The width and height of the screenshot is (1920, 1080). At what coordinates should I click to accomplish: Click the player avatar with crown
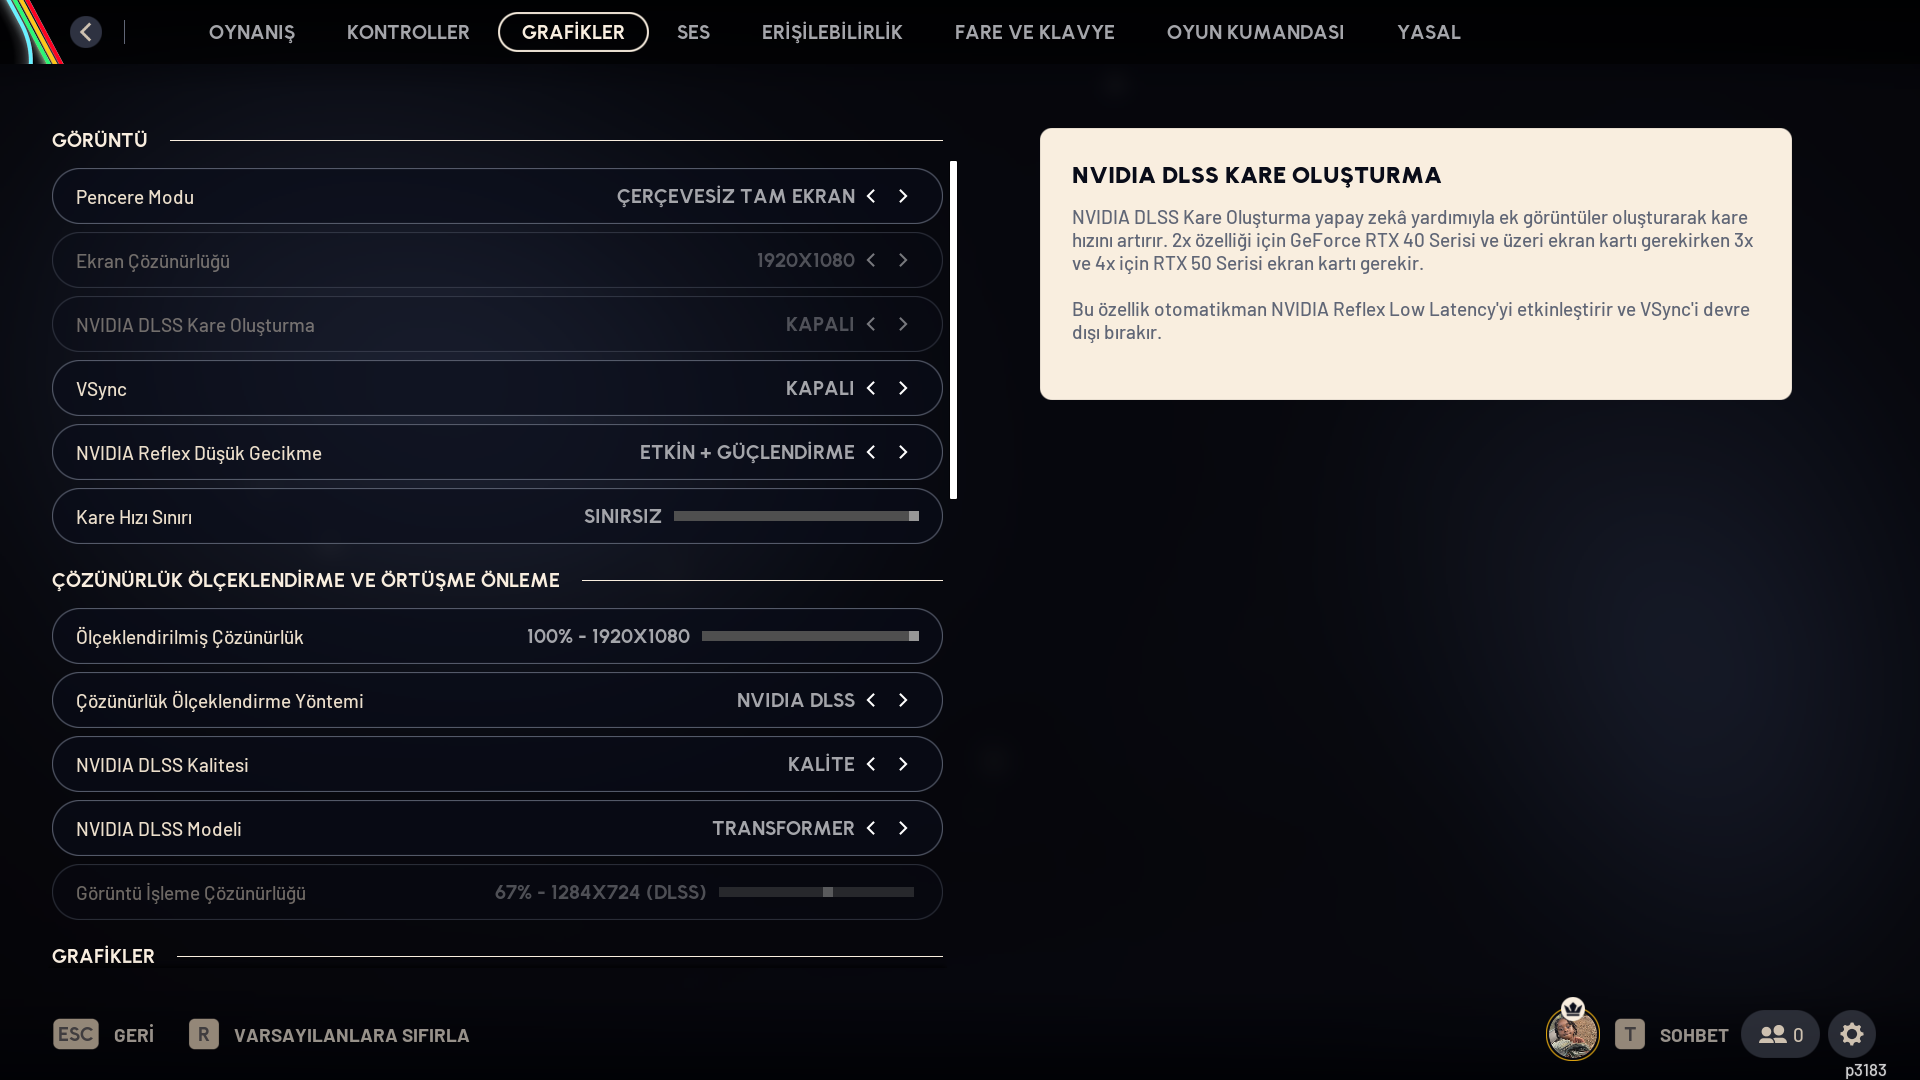click(1572, 1034)
